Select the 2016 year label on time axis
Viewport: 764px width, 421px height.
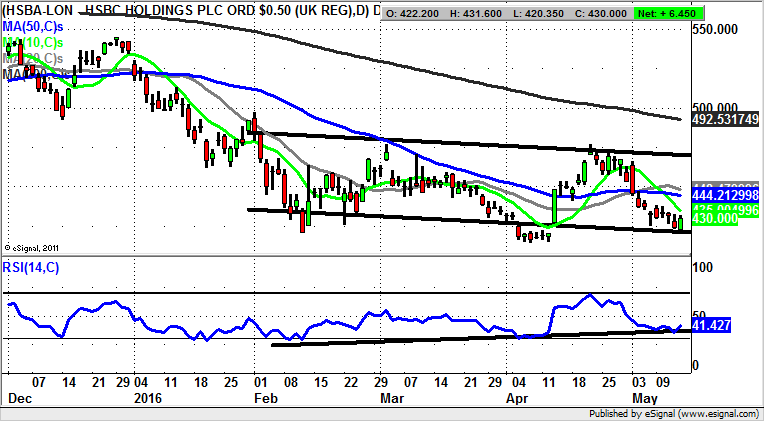pos(146,398)
